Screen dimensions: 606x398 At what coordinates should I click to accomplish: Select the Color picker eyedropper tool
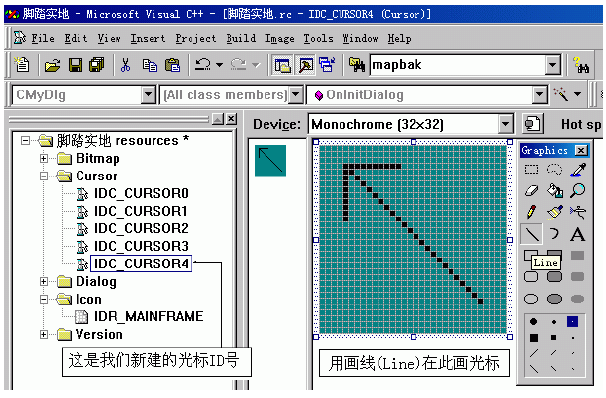578,170
